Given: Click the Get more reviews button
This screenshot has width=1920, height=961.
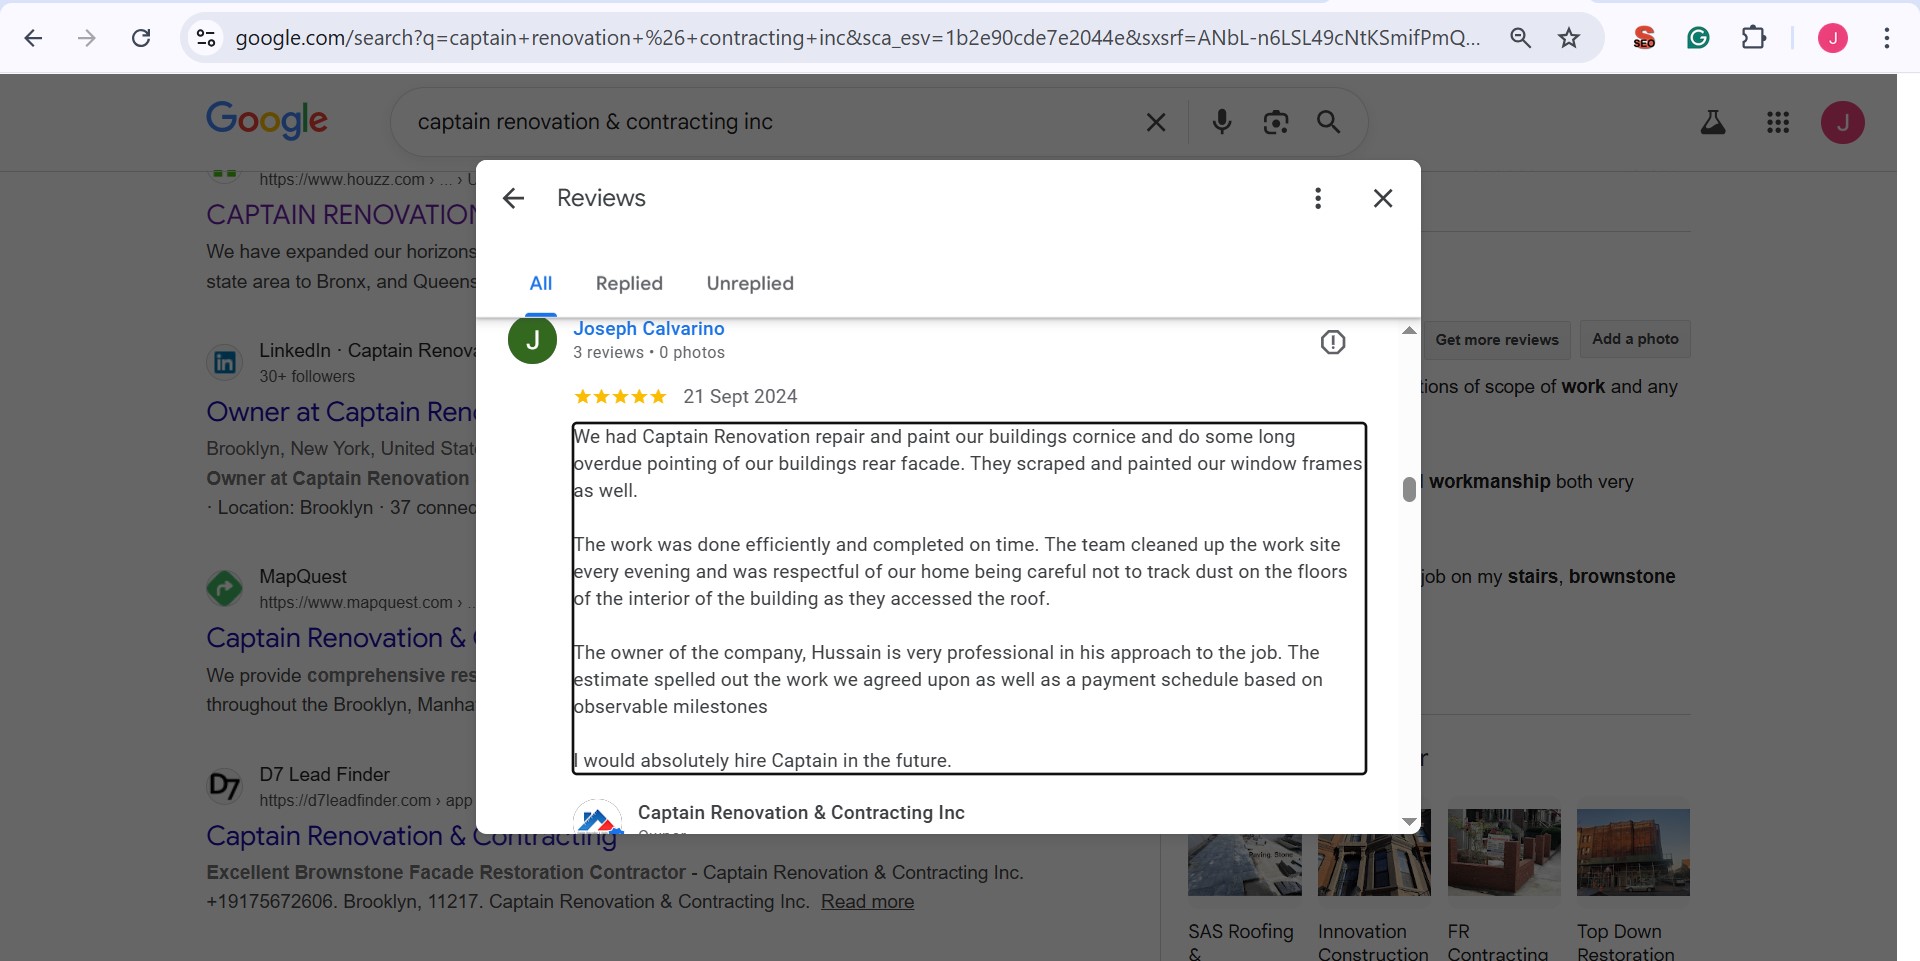Looking at the screenshot, I should (x=1496, y=339).
